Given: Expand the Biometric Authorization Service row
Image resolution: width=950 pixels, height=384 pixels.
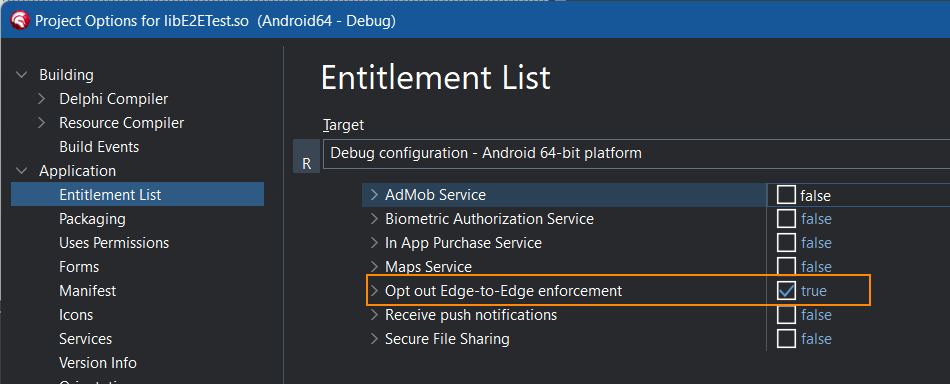Looking at the screenshot, I should (x=374, y=219).
